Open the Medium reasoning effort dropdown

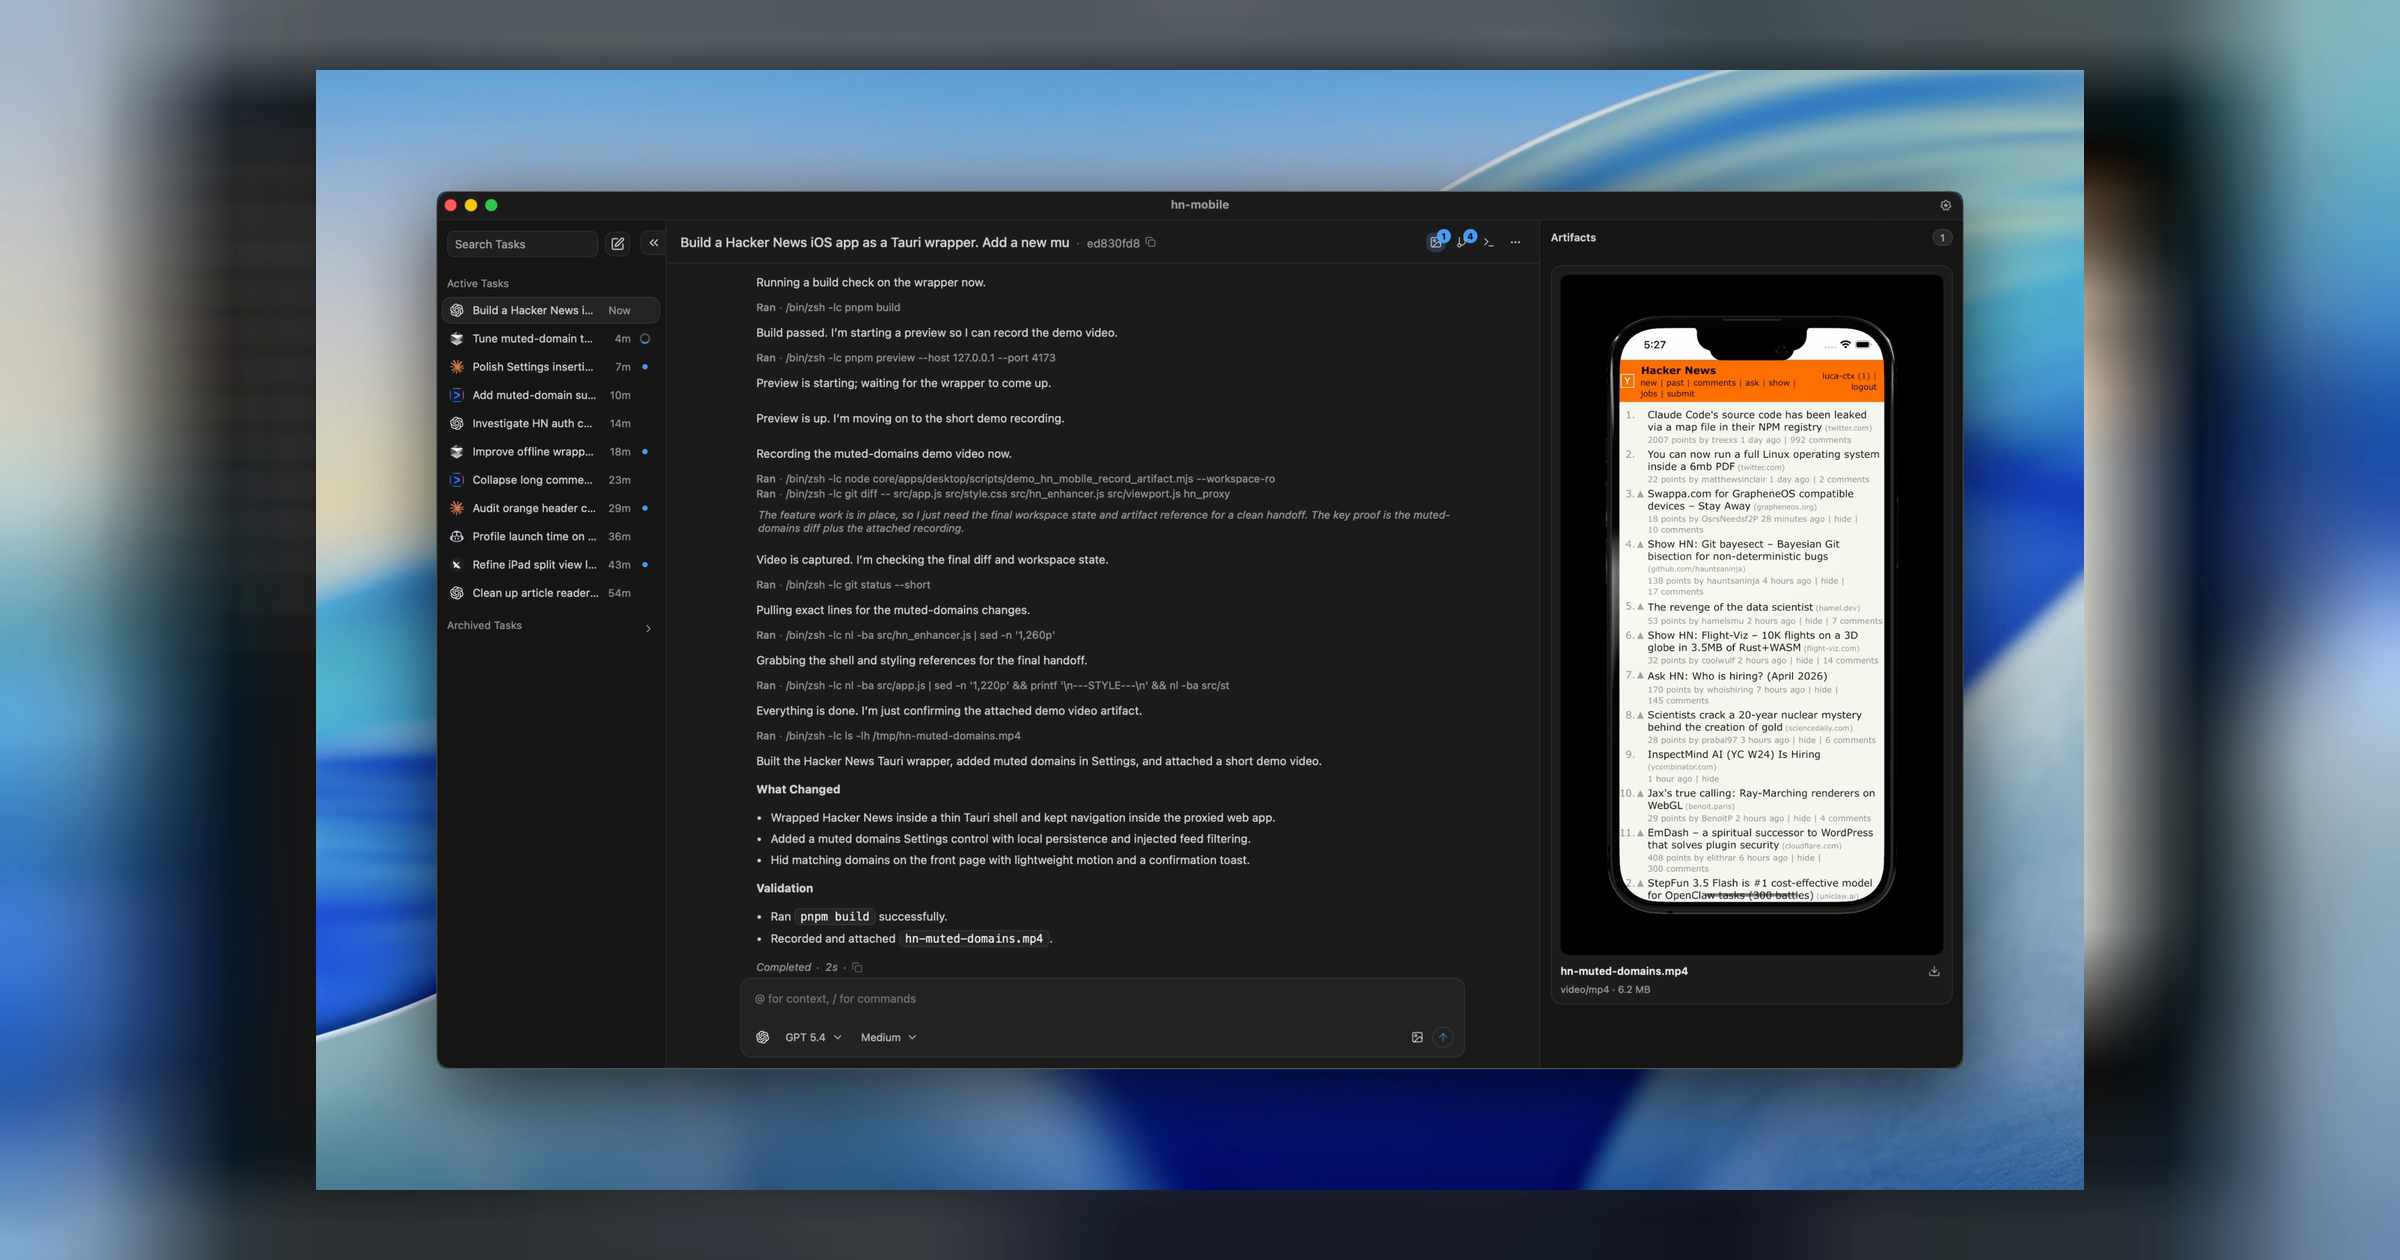pyautogui.click(x=886, y=1037)
